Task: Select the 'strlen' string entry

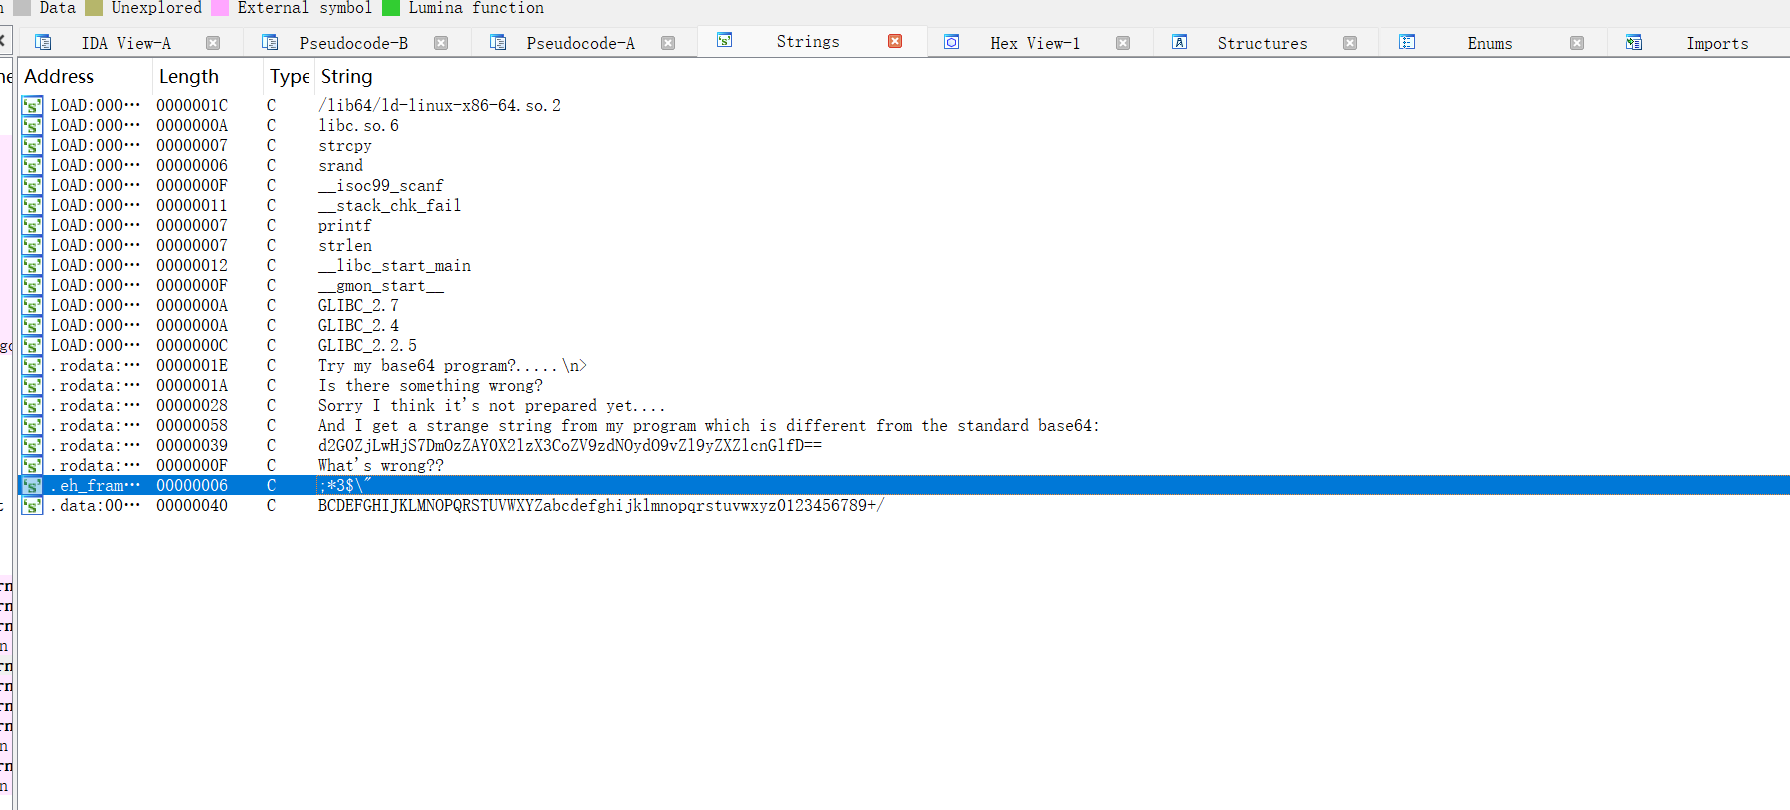Action: (x=344, y=245)
